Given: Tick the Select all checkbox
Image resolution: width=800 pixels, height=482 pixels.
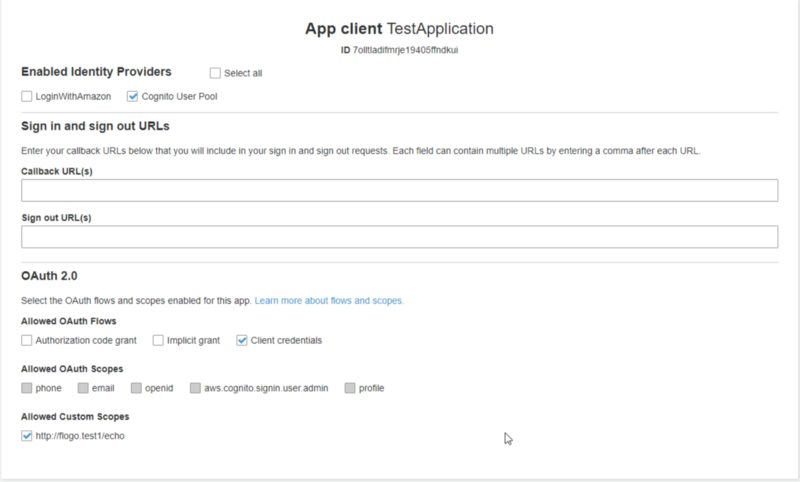Looking at the screenshot, I should (215, 73).
